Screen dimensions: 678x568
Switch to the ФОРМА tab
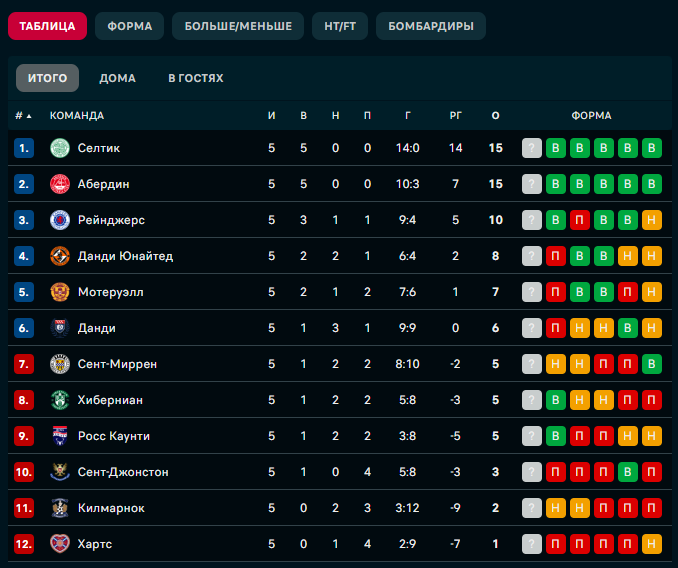[129, 26]
